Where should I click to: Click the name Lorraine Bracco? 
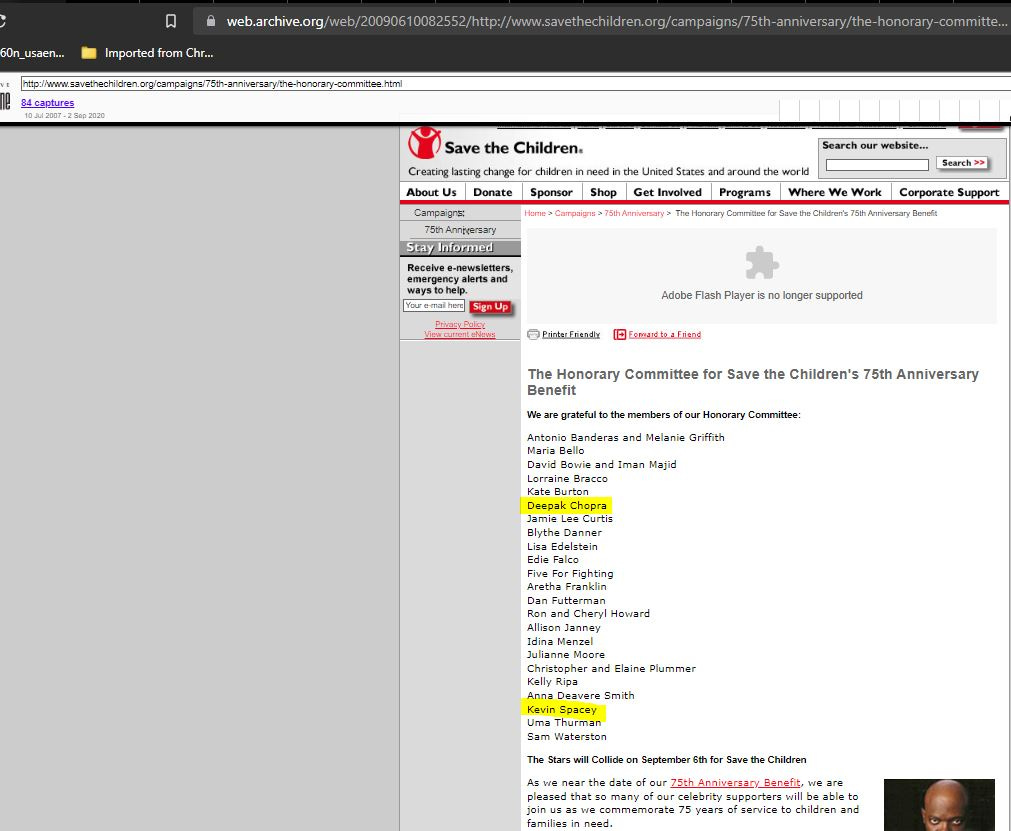click(567, 478)
